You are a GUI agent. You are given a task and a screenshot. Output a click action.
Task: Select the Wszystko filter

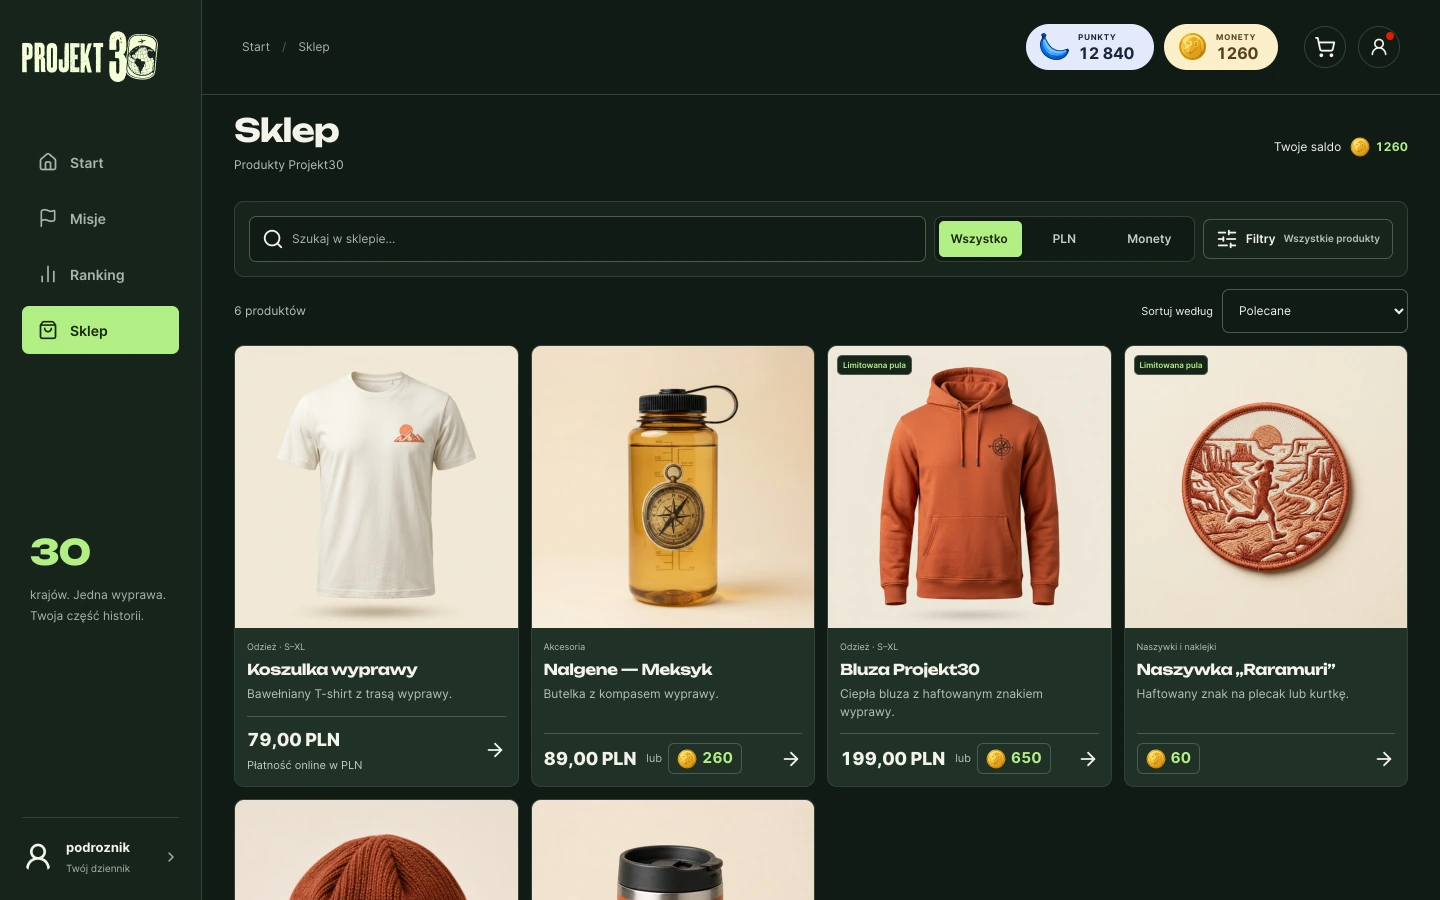tap(980, 239)
